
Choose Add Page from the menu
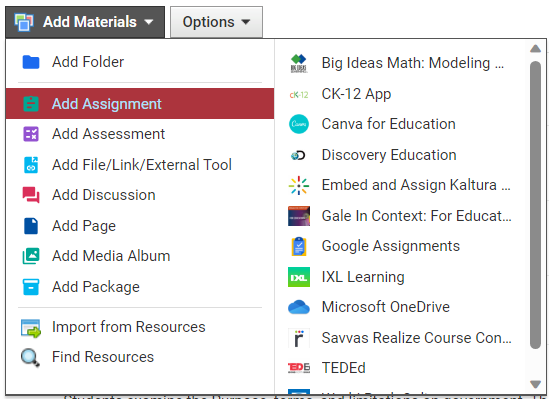(140, 226)
